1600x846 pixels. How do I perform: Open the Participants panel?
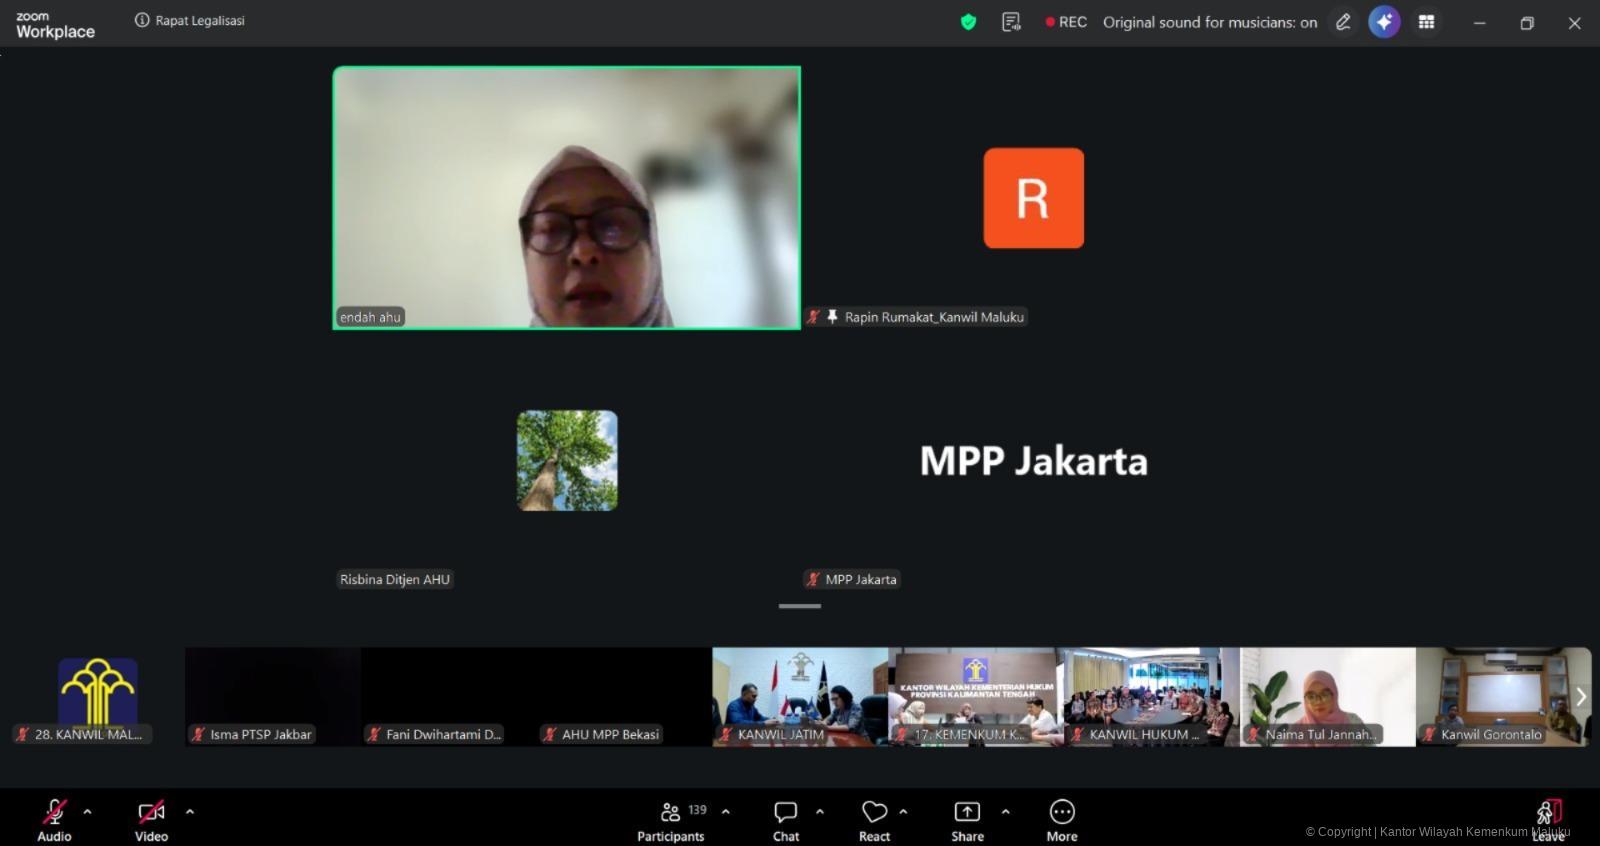tap(671, 818)
